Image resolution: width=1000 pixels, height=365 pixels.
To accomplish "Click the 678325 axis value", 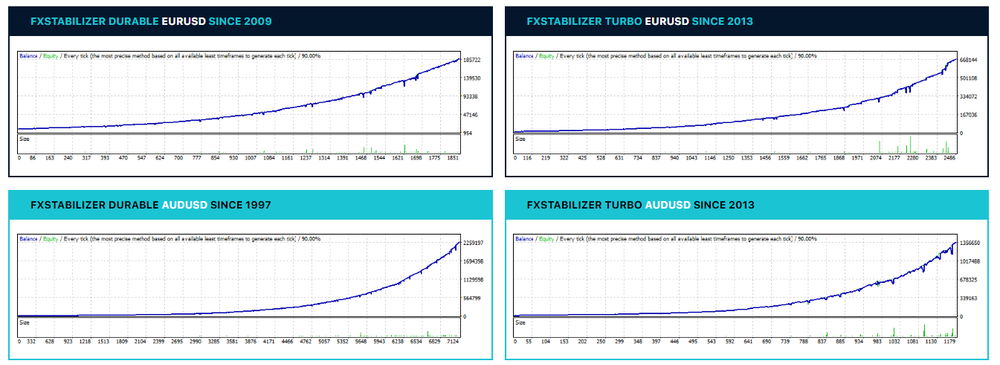I will (969, 279).
